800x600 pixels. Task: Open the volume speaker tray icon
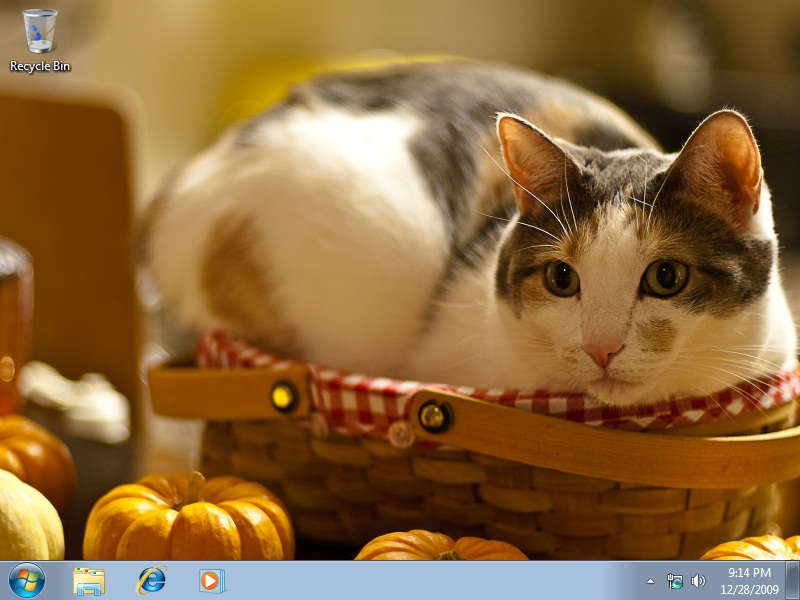coord(698,581)
